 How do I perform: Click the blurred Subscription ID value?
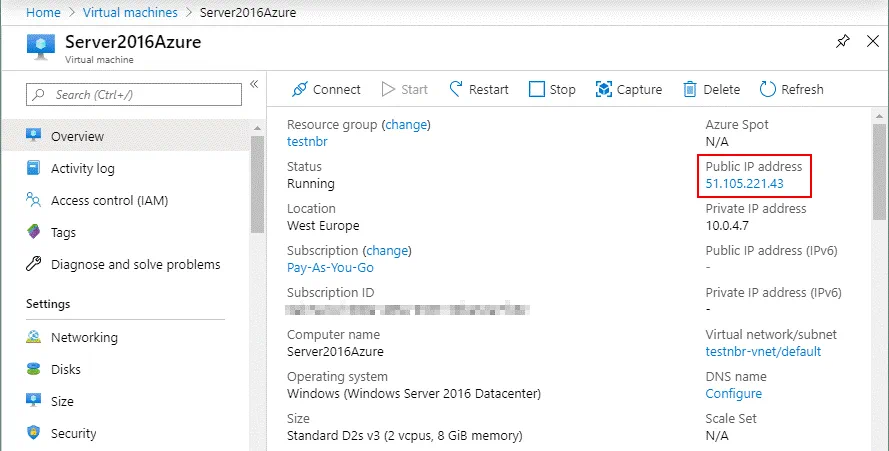click(407, 310)
